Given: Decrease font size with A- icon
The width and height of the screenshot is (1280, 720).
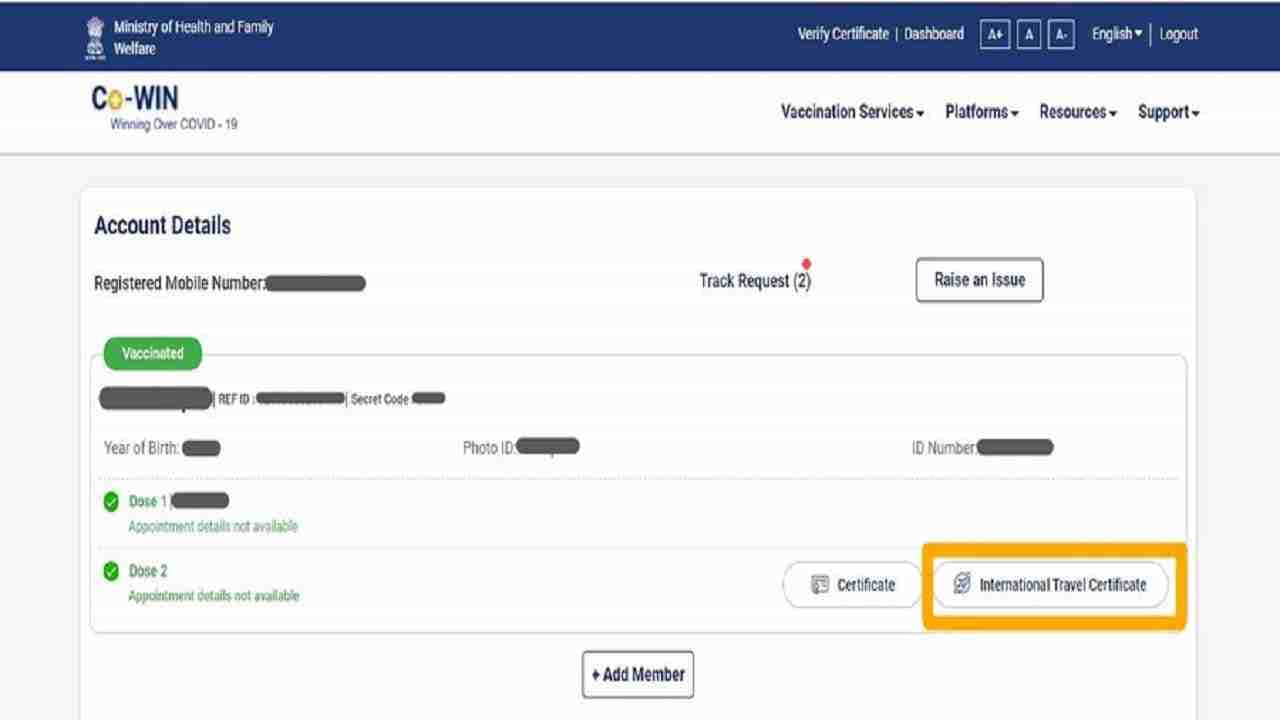Looking at the screenshot, I should [1061, 35].
